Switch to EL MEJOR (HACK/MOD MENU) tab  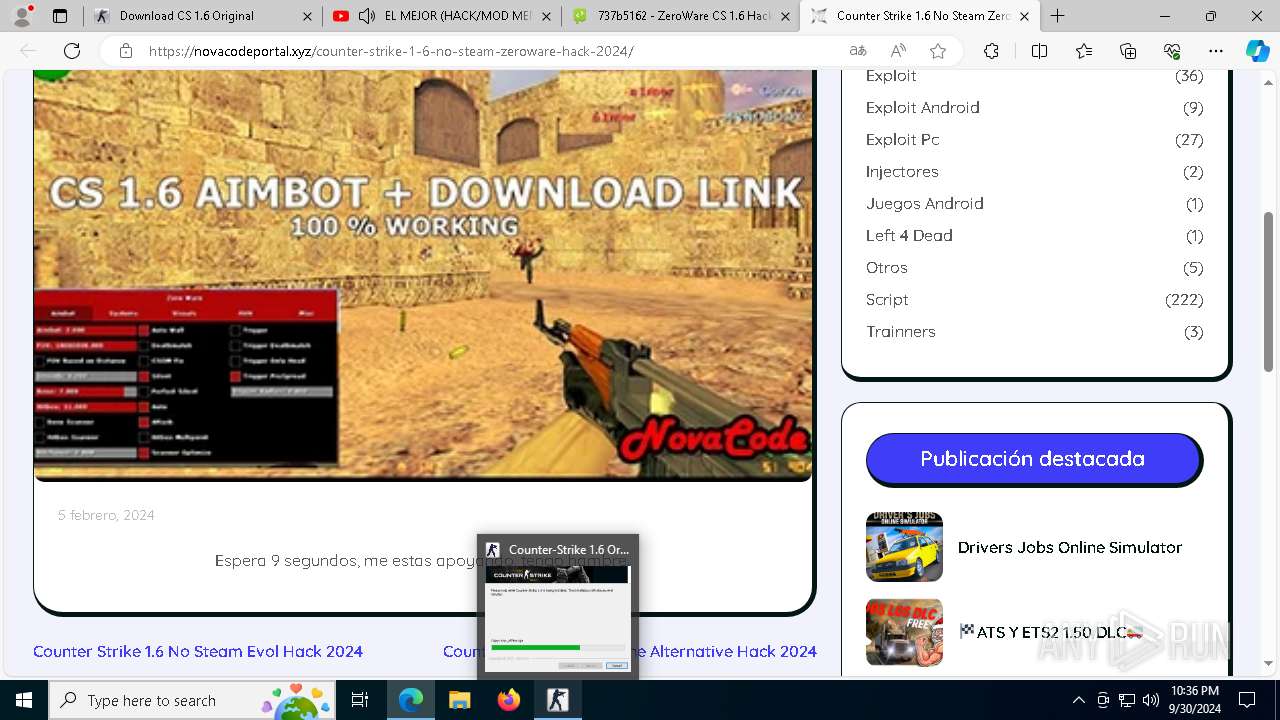[x=441, y=16]
